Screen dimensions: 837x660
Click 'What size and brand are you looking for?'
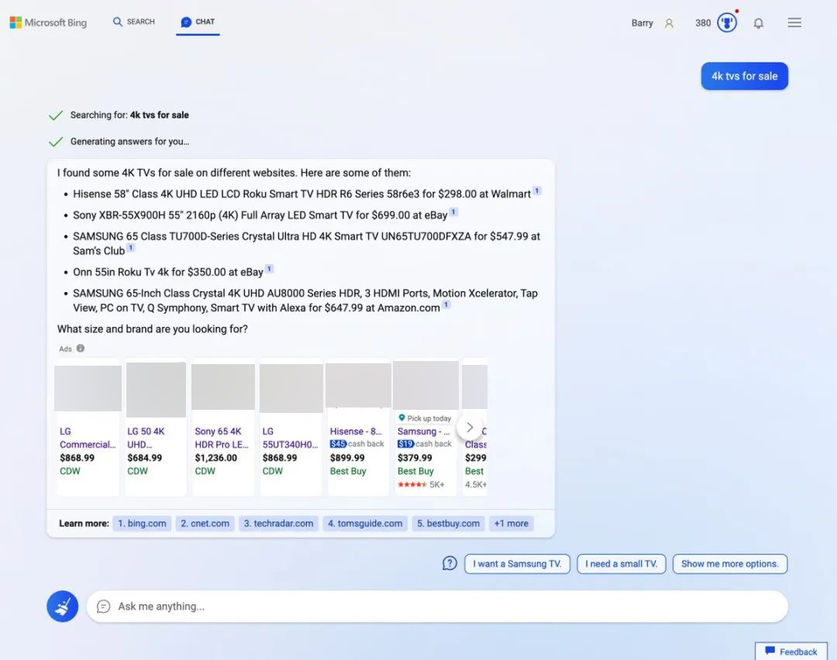[x=153, y=329]
